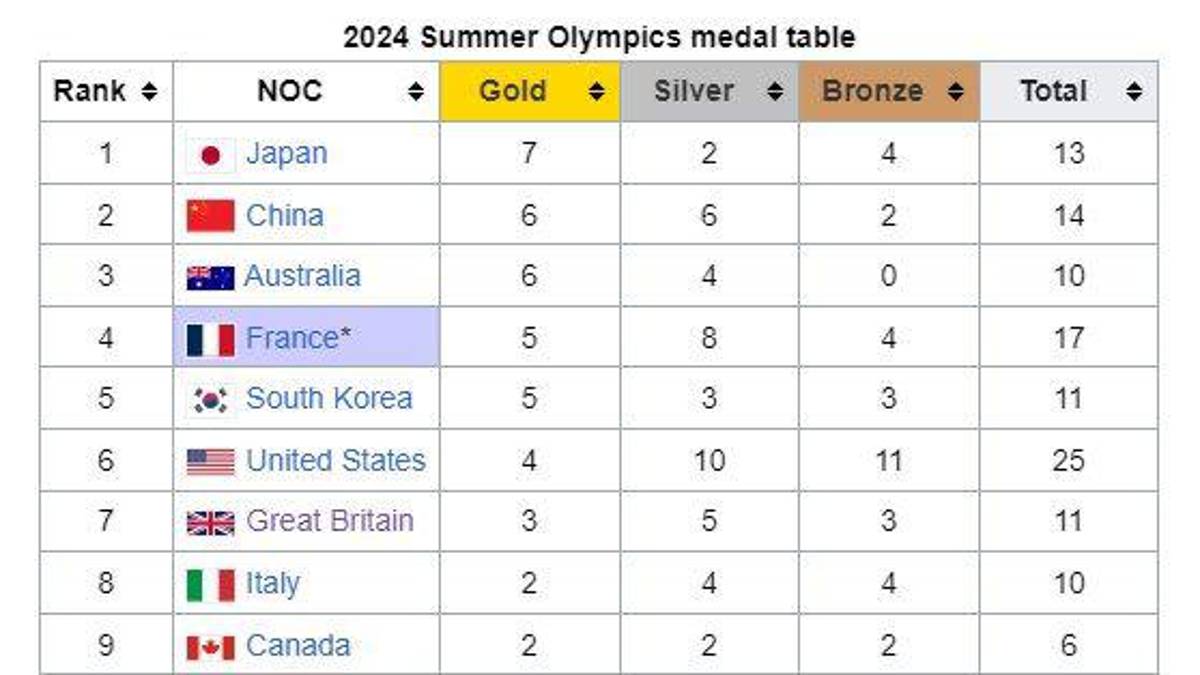Click the 2024 Summer Olympics medal table title
This screenshot has width=1200, height=675.
coord(600,38)
